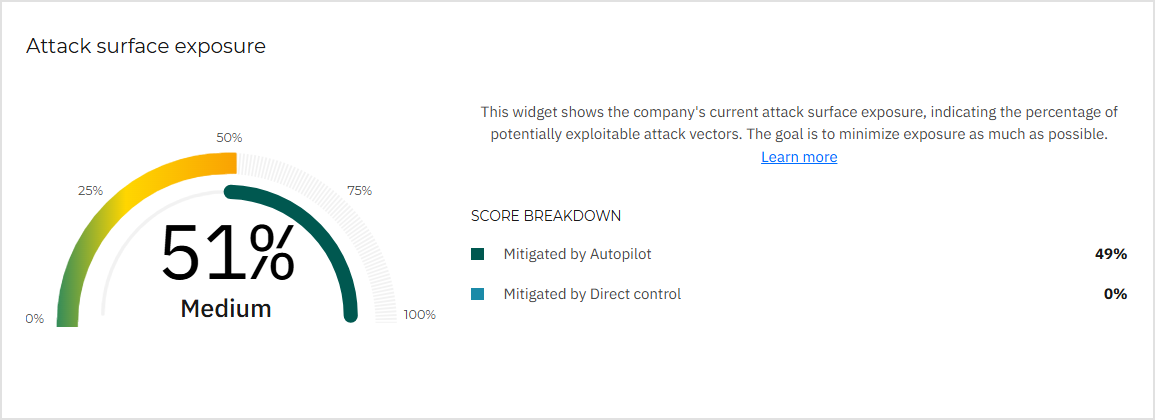This screenshot has height=420, width=1155.
Task: Click the 50% label atop the gauge
Action: [x=229, y=137]
